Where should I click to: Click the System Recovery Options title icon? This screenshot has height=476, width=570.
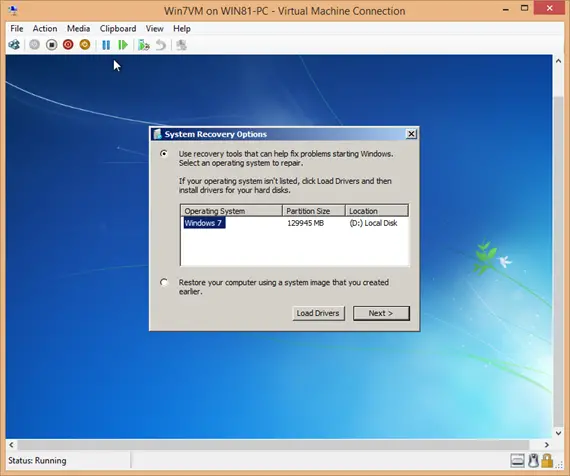[157, 134]
